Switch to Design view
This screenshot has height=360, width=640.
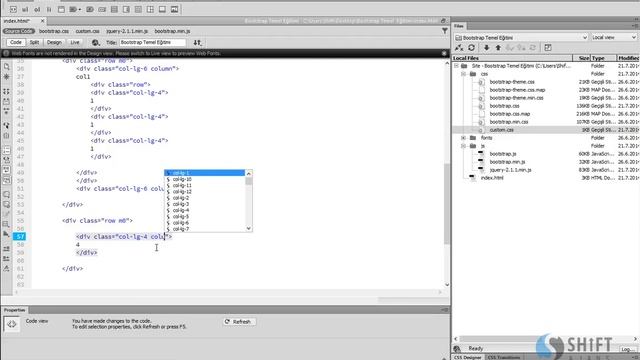click(x=54, y=42)
